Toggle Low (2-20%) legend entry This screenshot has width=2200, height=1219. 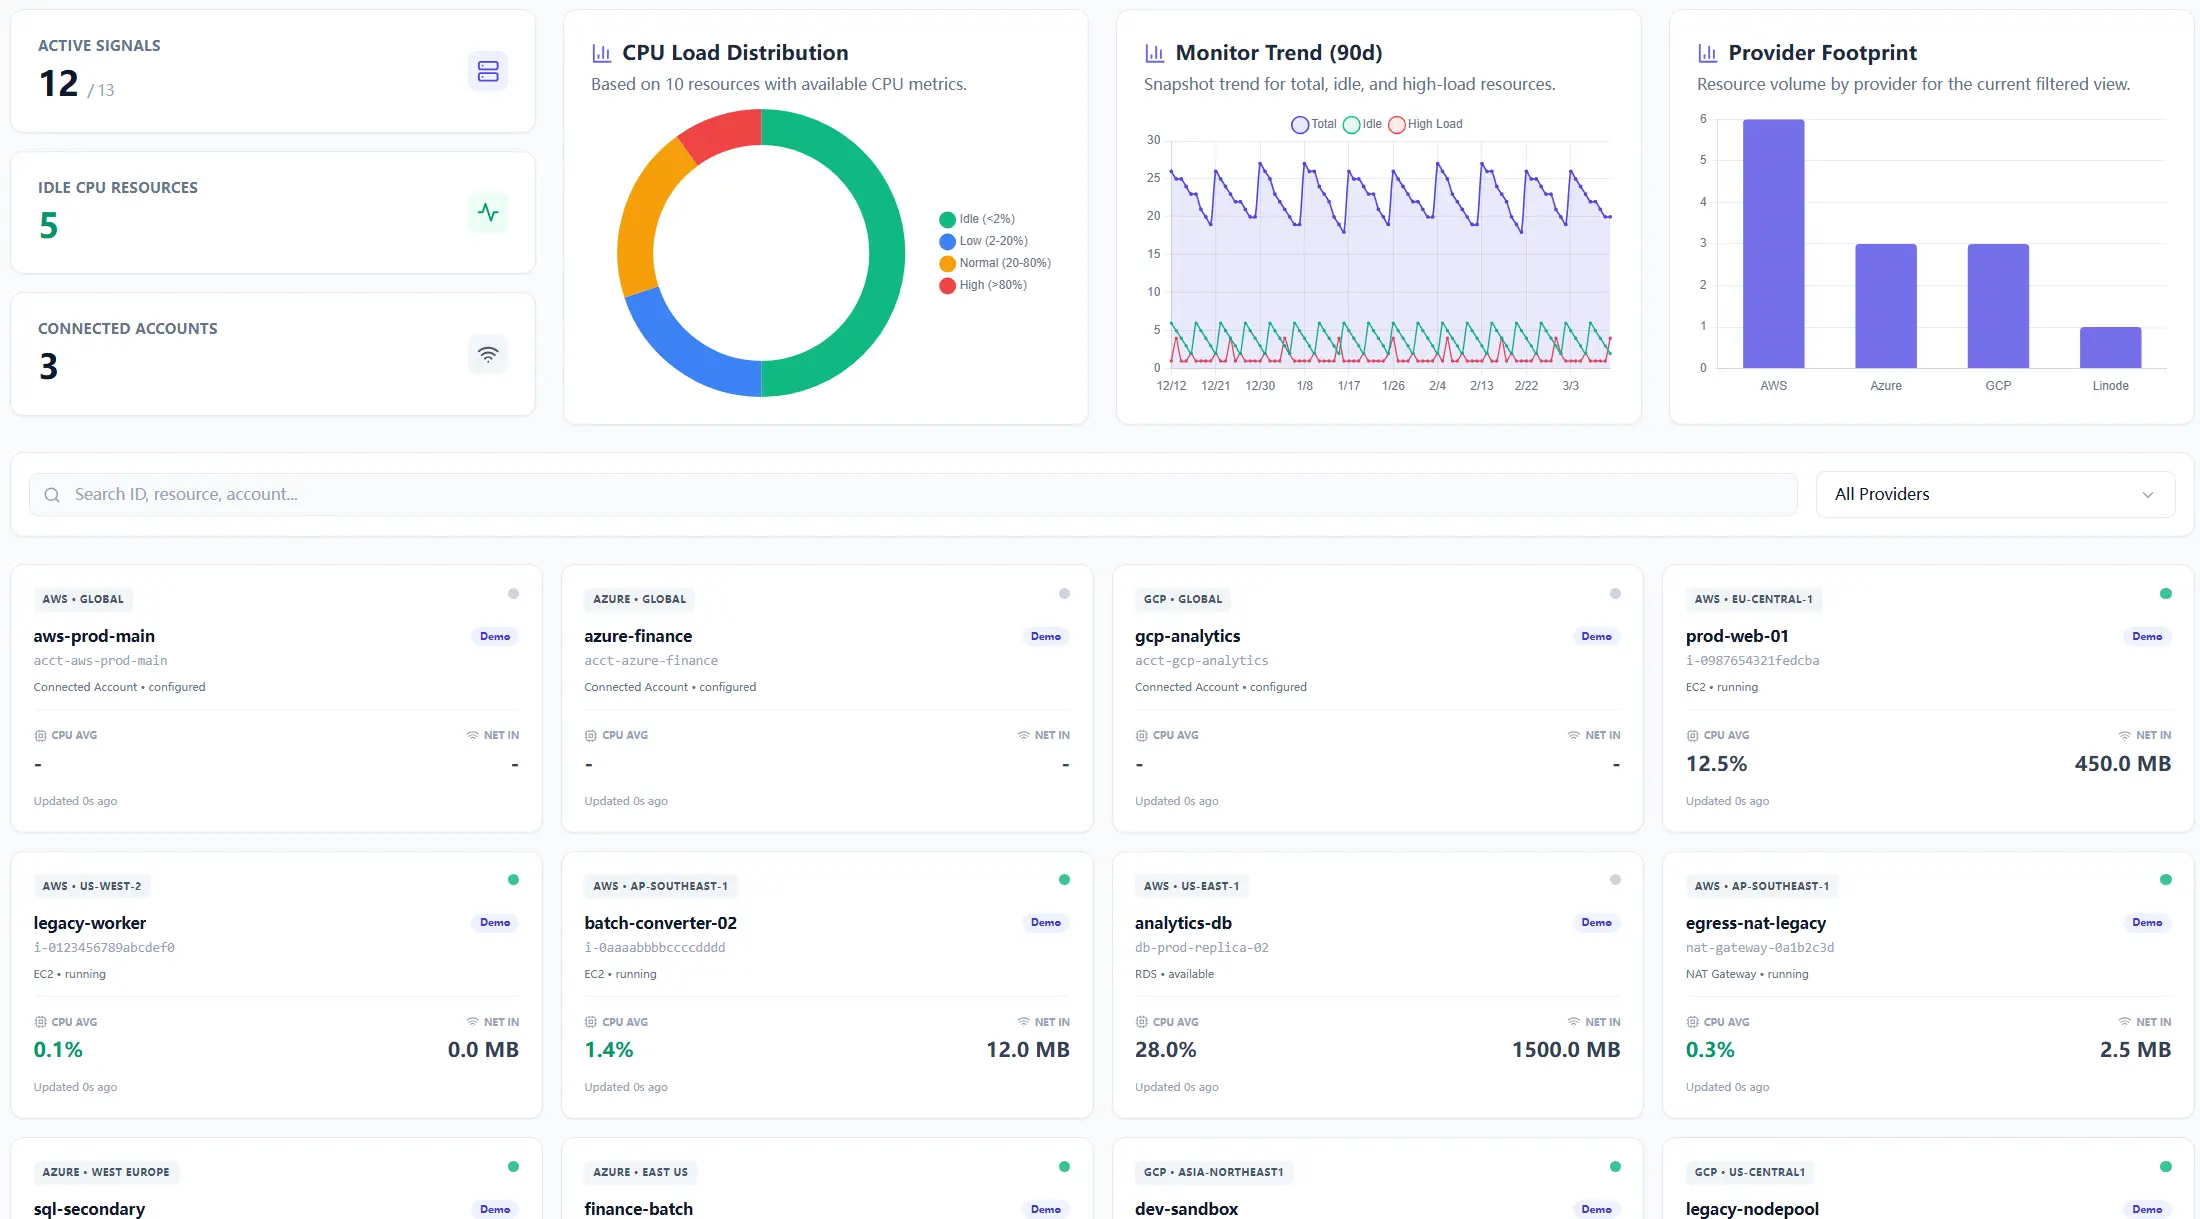click(983, 241)
